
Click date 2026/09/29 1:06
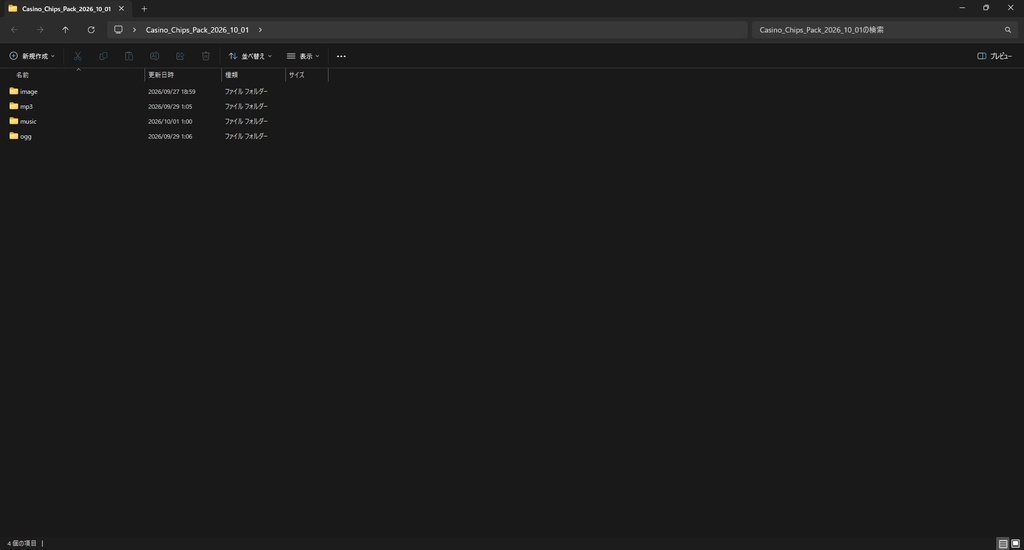[x=170, y=137]
